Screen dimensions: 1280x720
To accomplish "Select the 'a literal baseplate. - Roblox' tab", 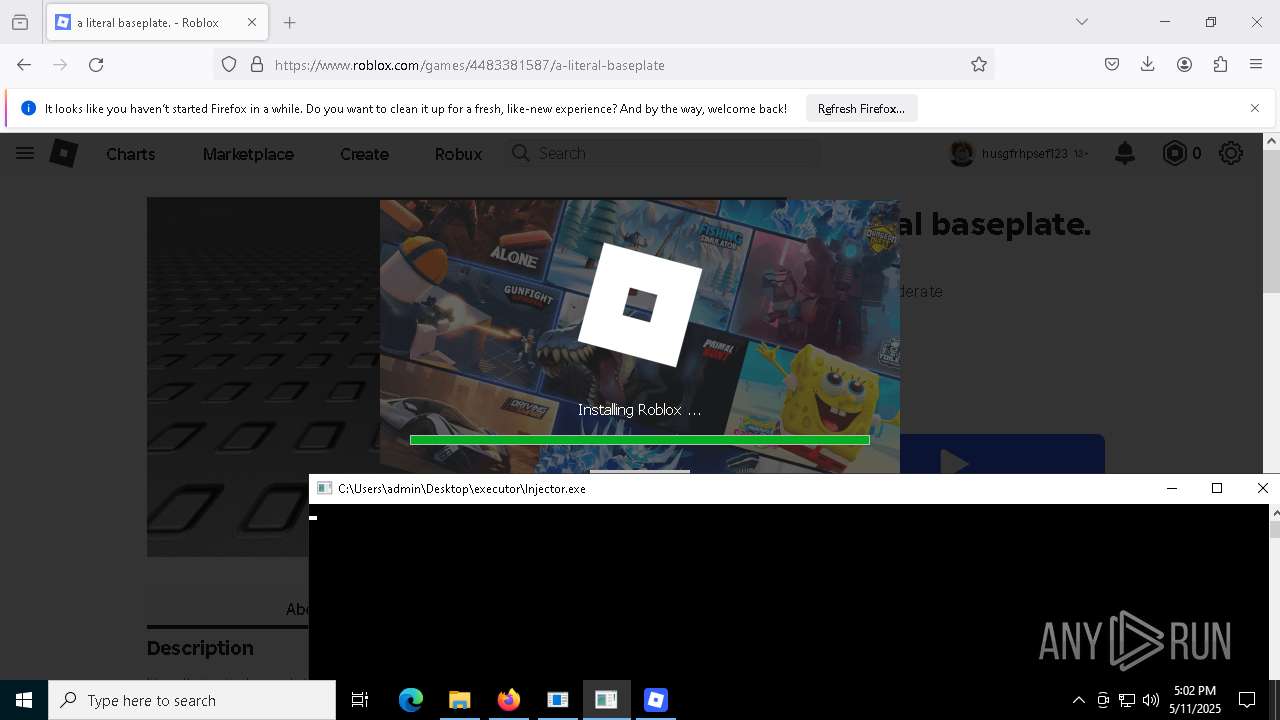I will tap(155, 22).
